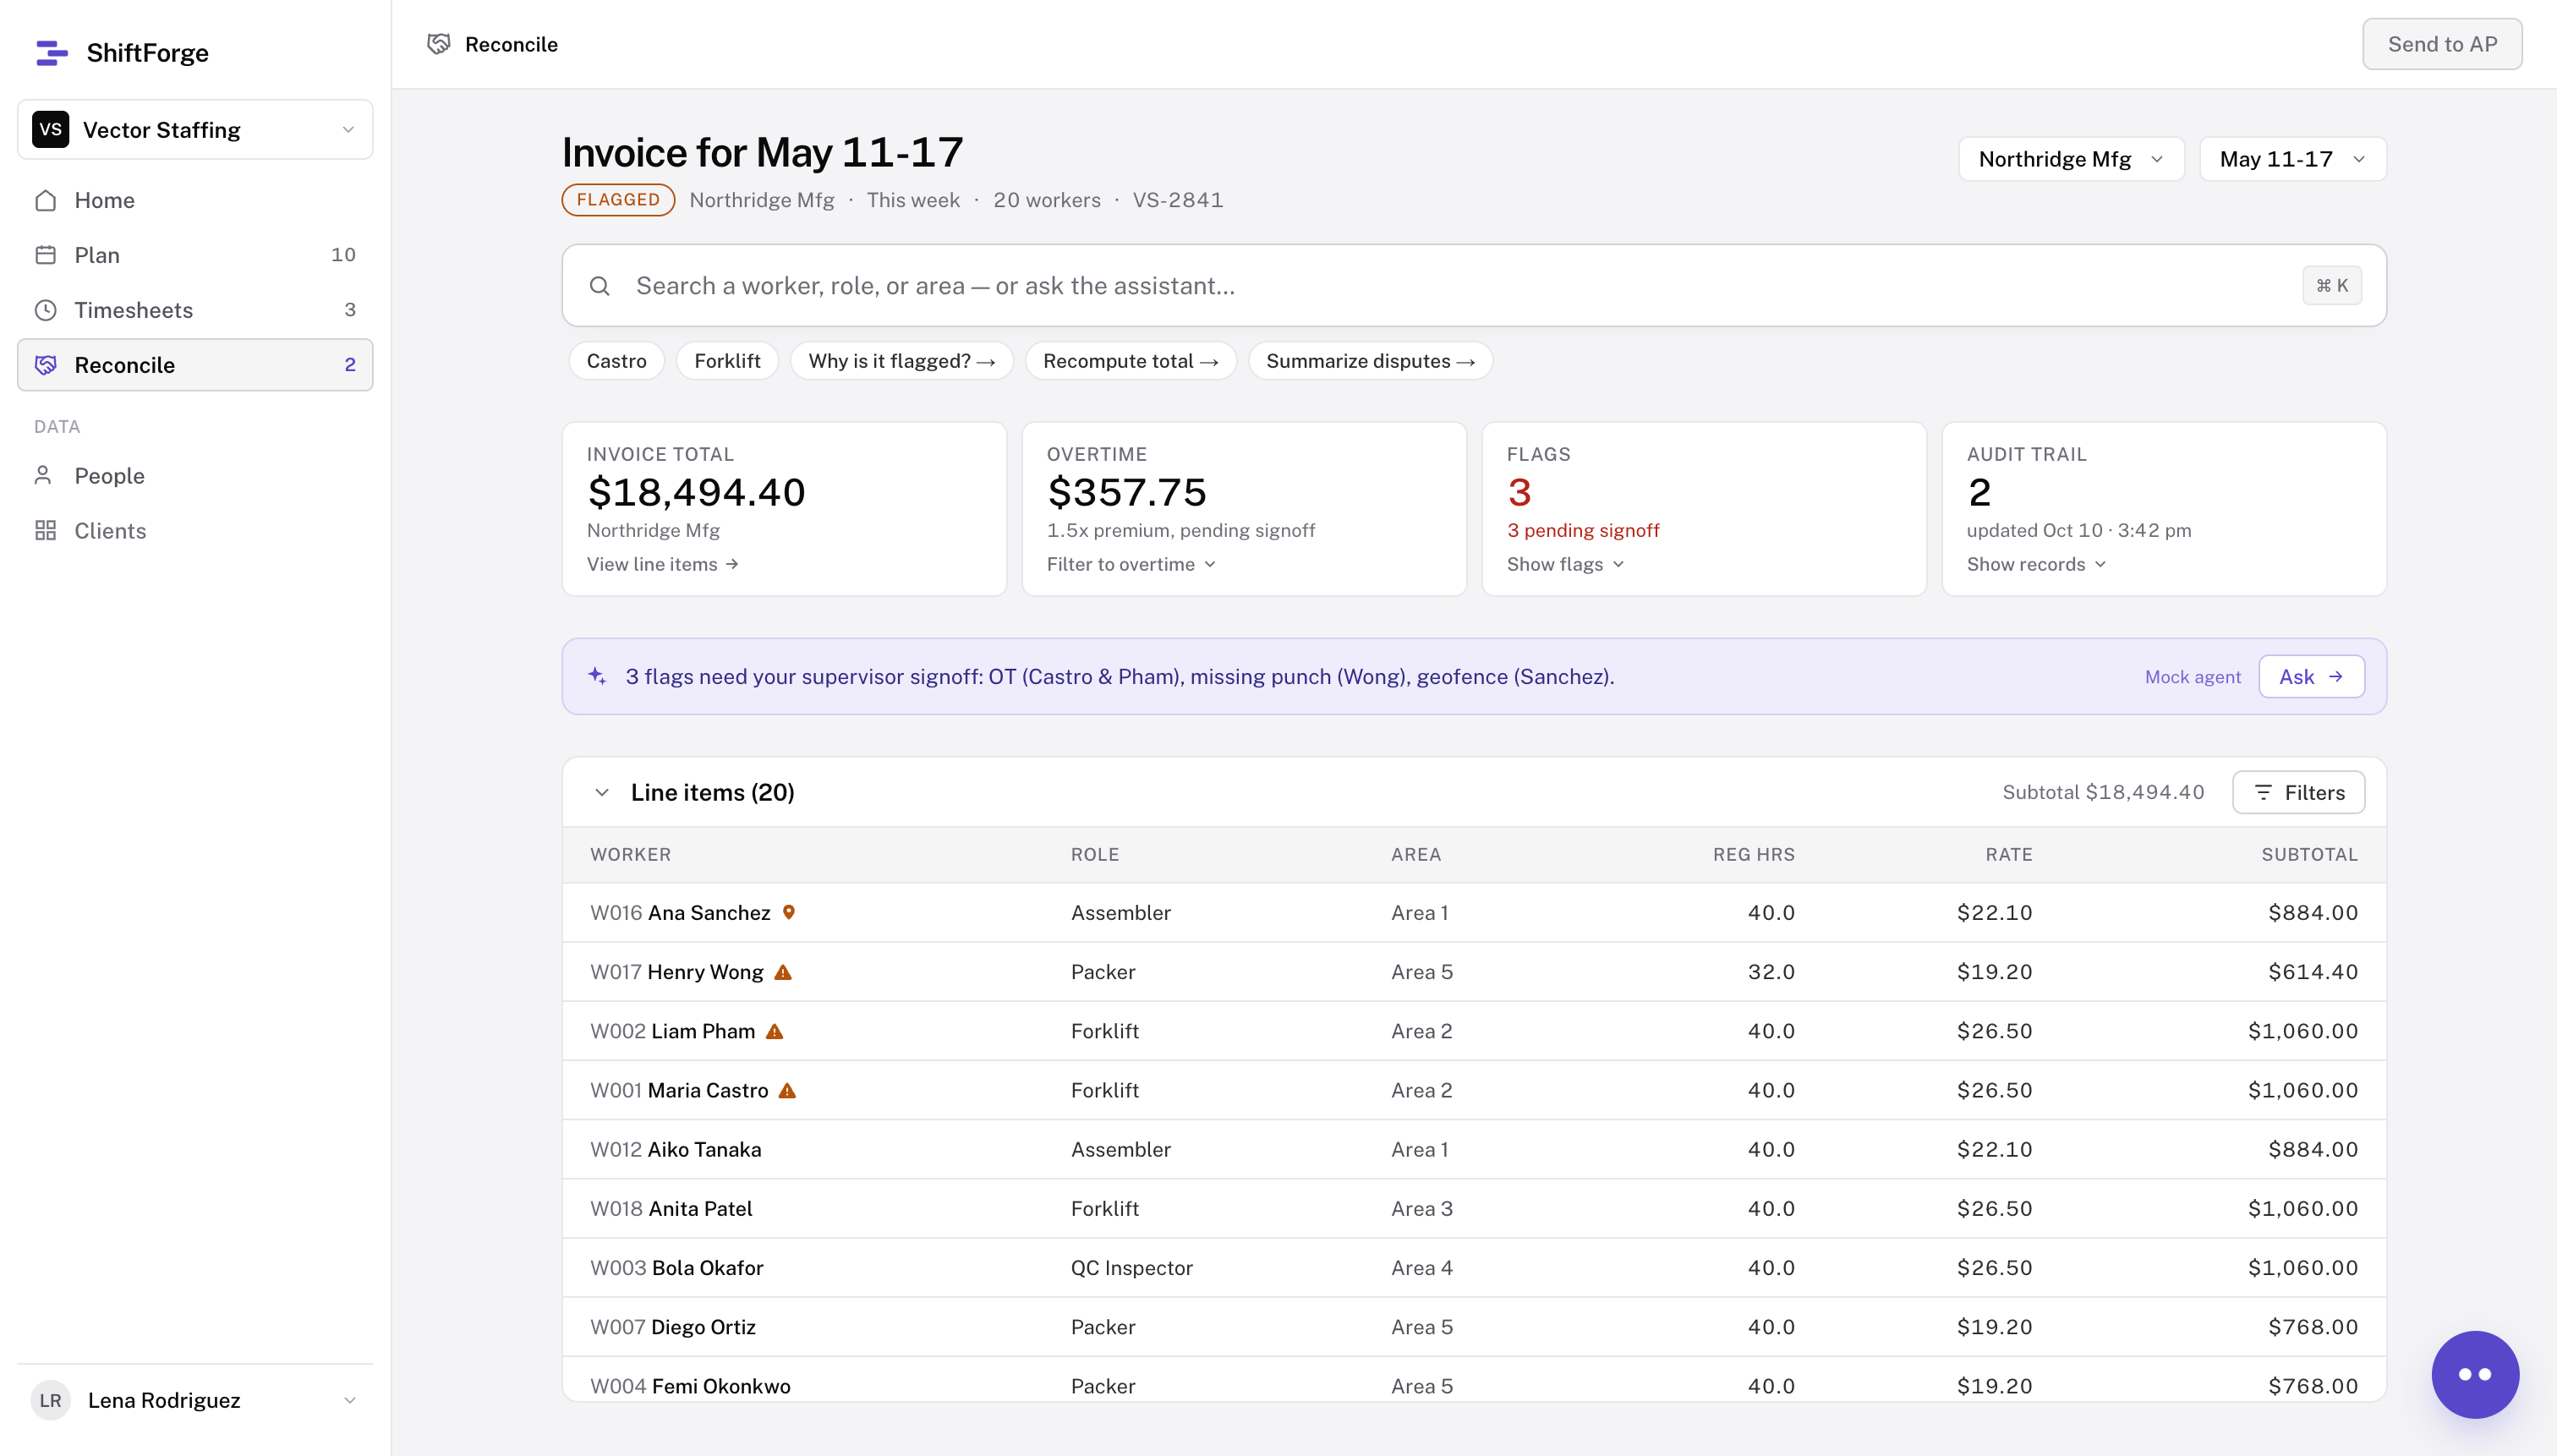This screenshot has width=2557, height=1456.
Task: Click the Mock agent label
Action: point(2192,677)
